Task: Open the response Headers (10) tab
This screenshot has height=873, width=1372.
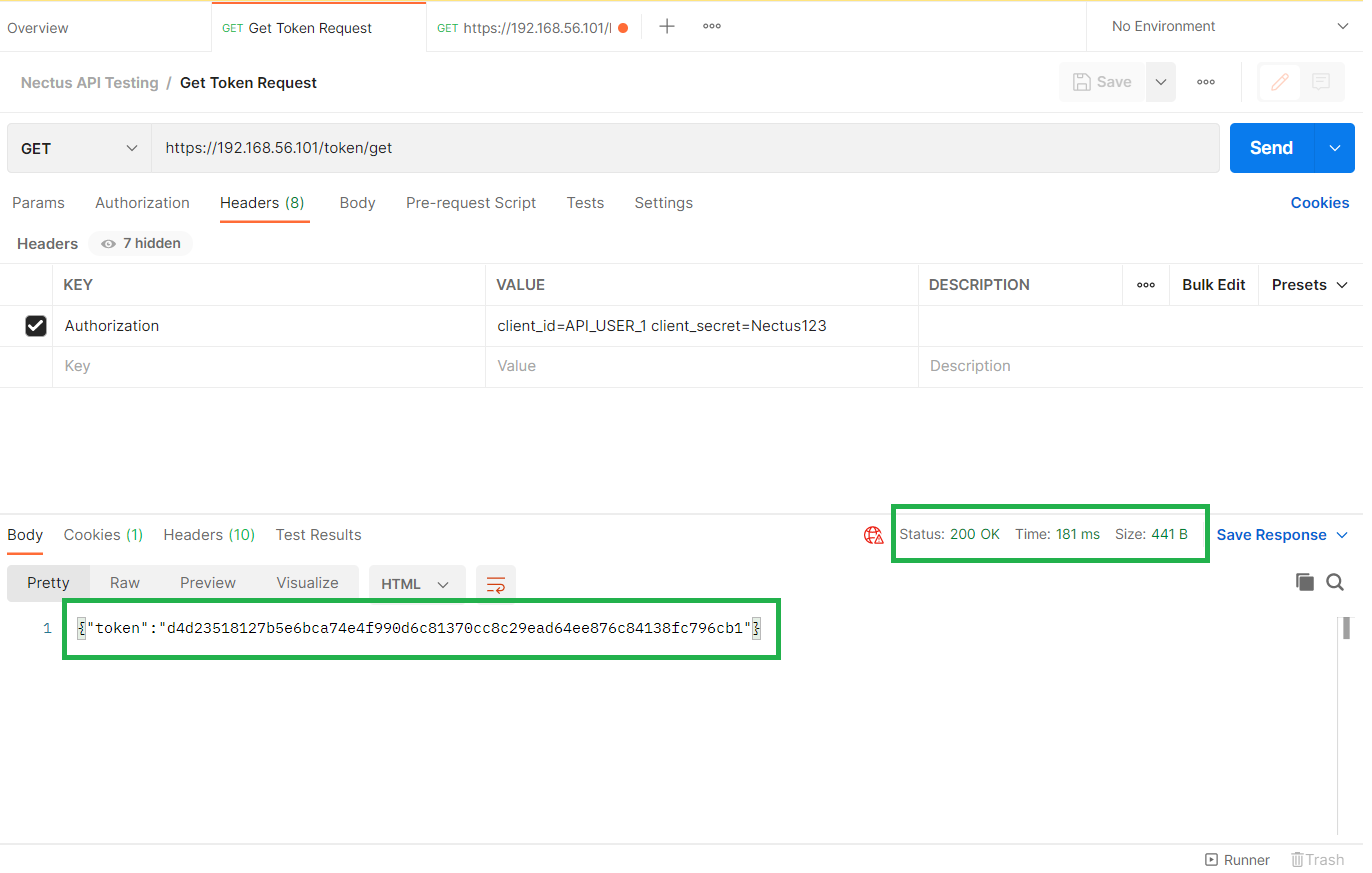Action: [x=209, y=535]
